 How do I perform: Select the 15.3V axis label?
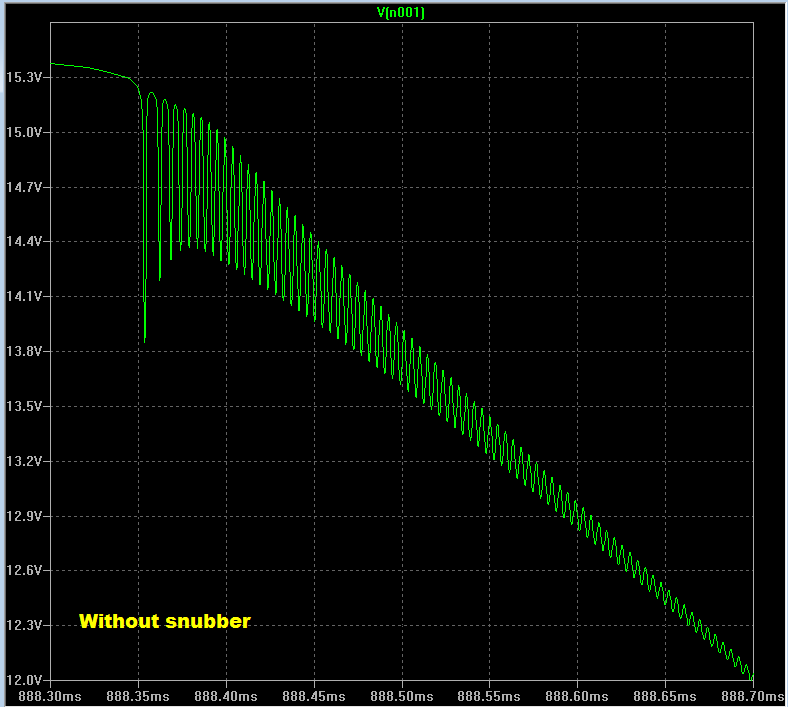pyautogui.click(x=22, y=77)
